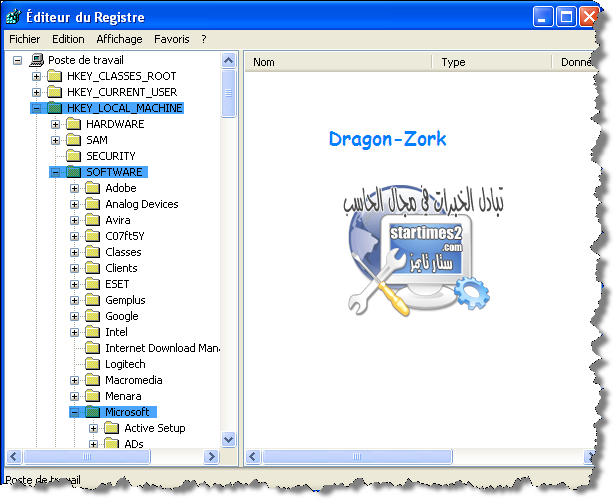Viewport: 613px width, 500px height.
Task: Click the values pane scroll left arrow
Action: tap(253, 456)
